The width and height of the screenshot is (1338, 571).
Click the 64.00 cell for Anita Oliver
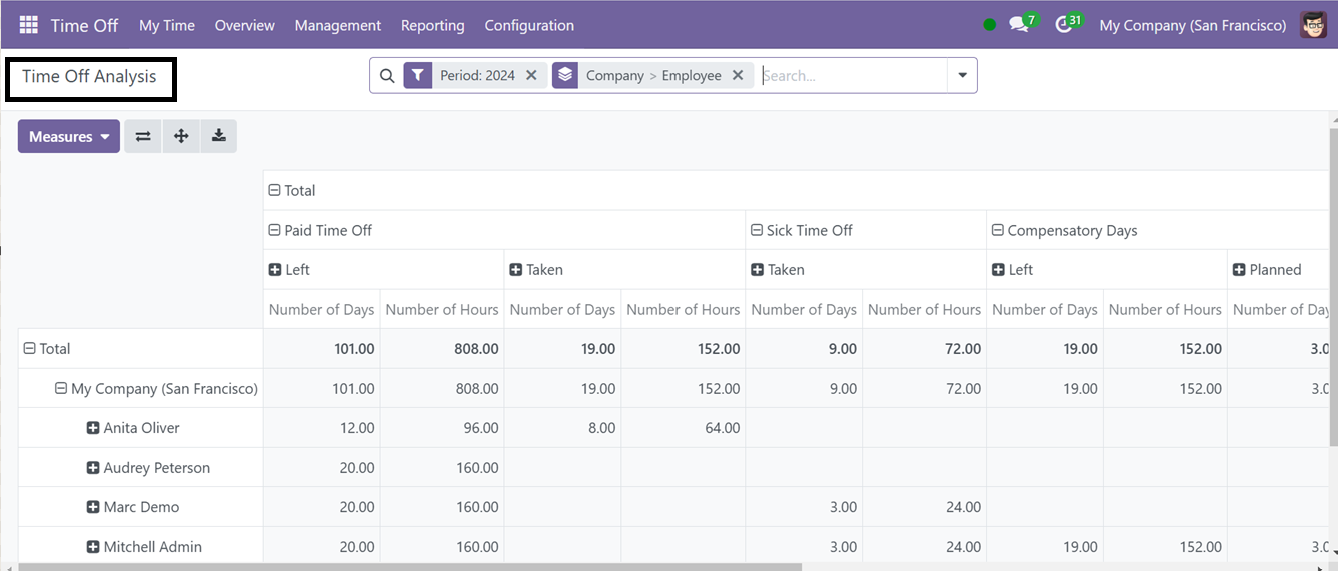click(683, 428)
